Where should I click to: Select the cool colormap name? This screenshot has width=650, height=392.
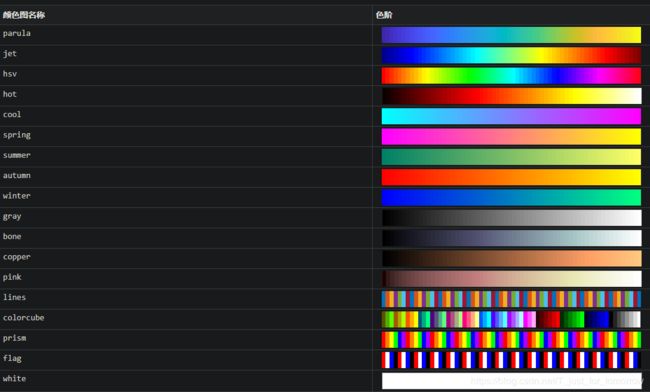(12, 114)
